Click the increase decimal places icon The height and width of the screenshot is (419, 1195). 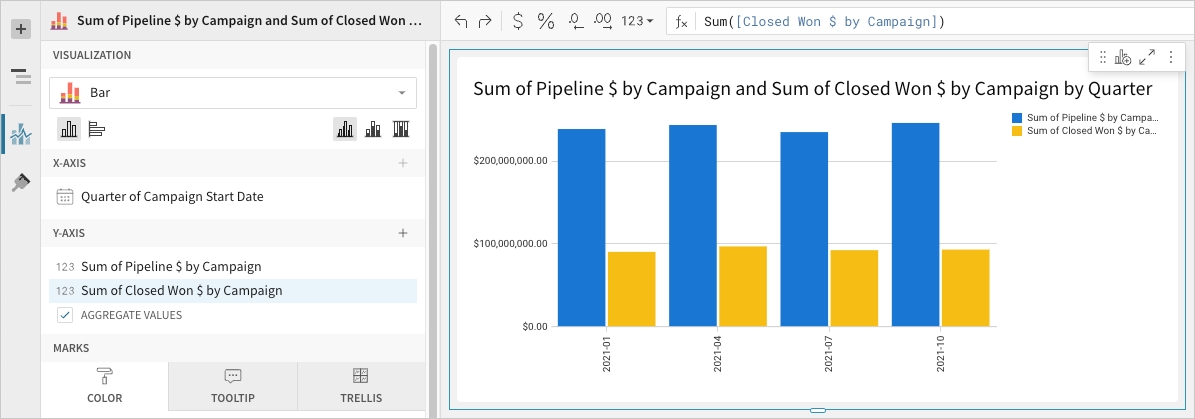(603, 21)
